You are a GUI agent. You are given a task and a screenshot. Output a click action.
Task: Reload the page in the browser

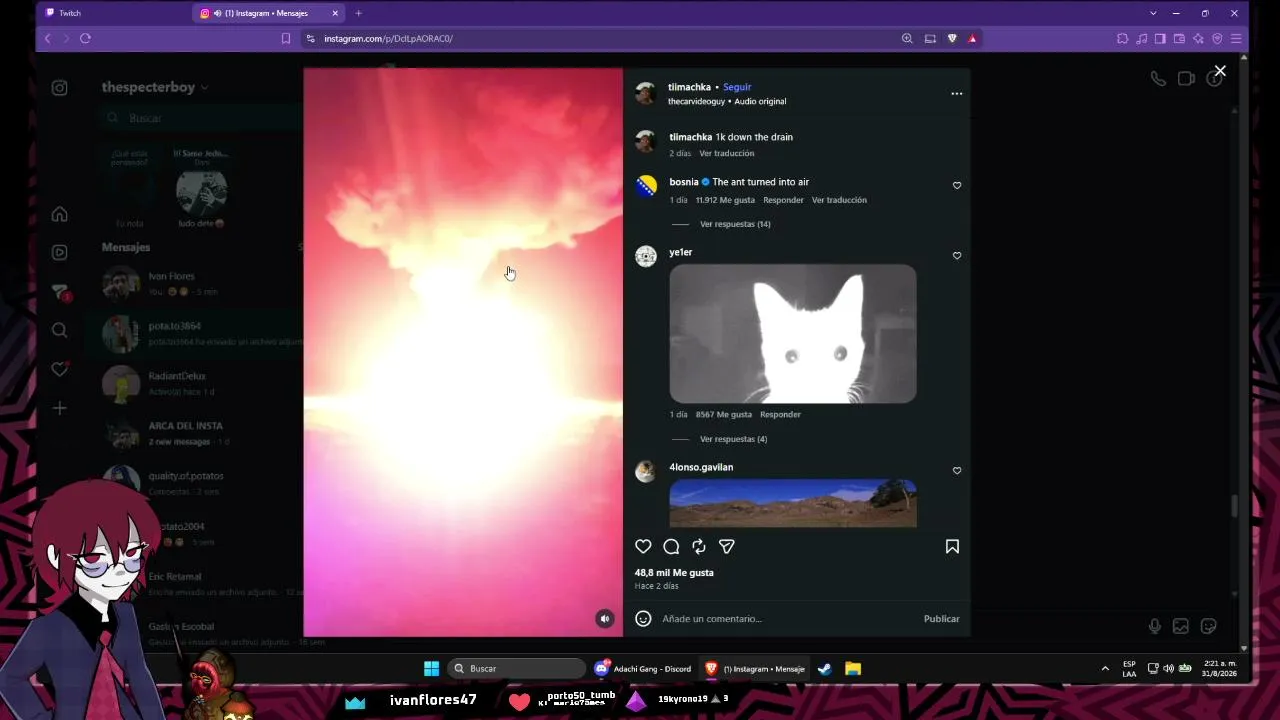85,38
